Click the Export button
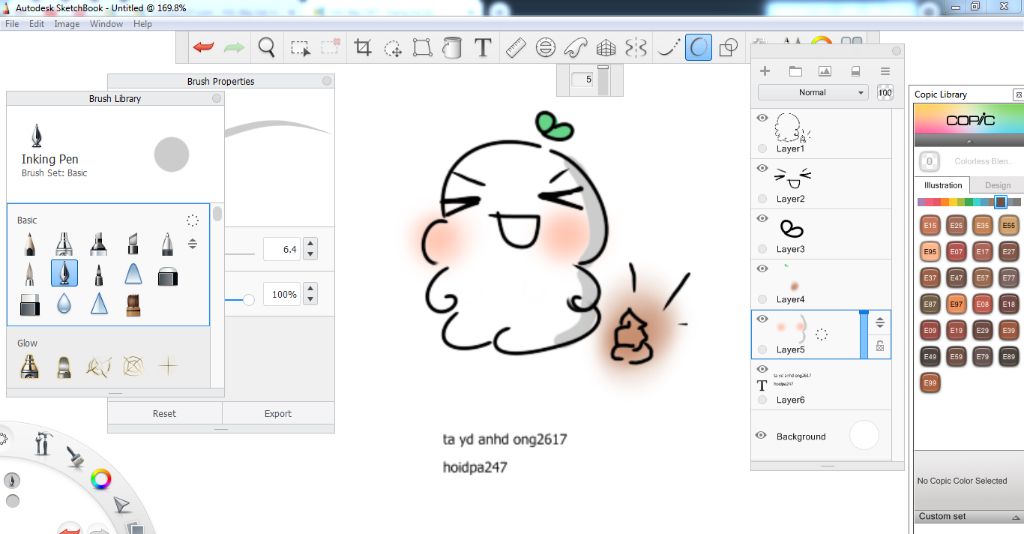Image resolution: width=1024 pixels, height=534 pixels. point(278,413)
